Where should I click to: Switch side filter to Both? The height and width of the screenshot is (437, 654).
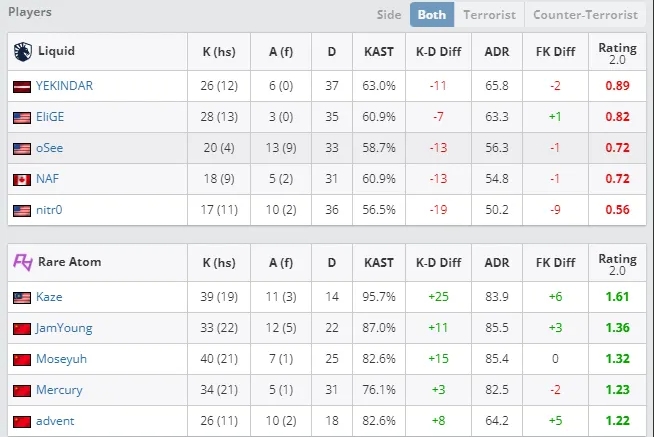point(432,15)
